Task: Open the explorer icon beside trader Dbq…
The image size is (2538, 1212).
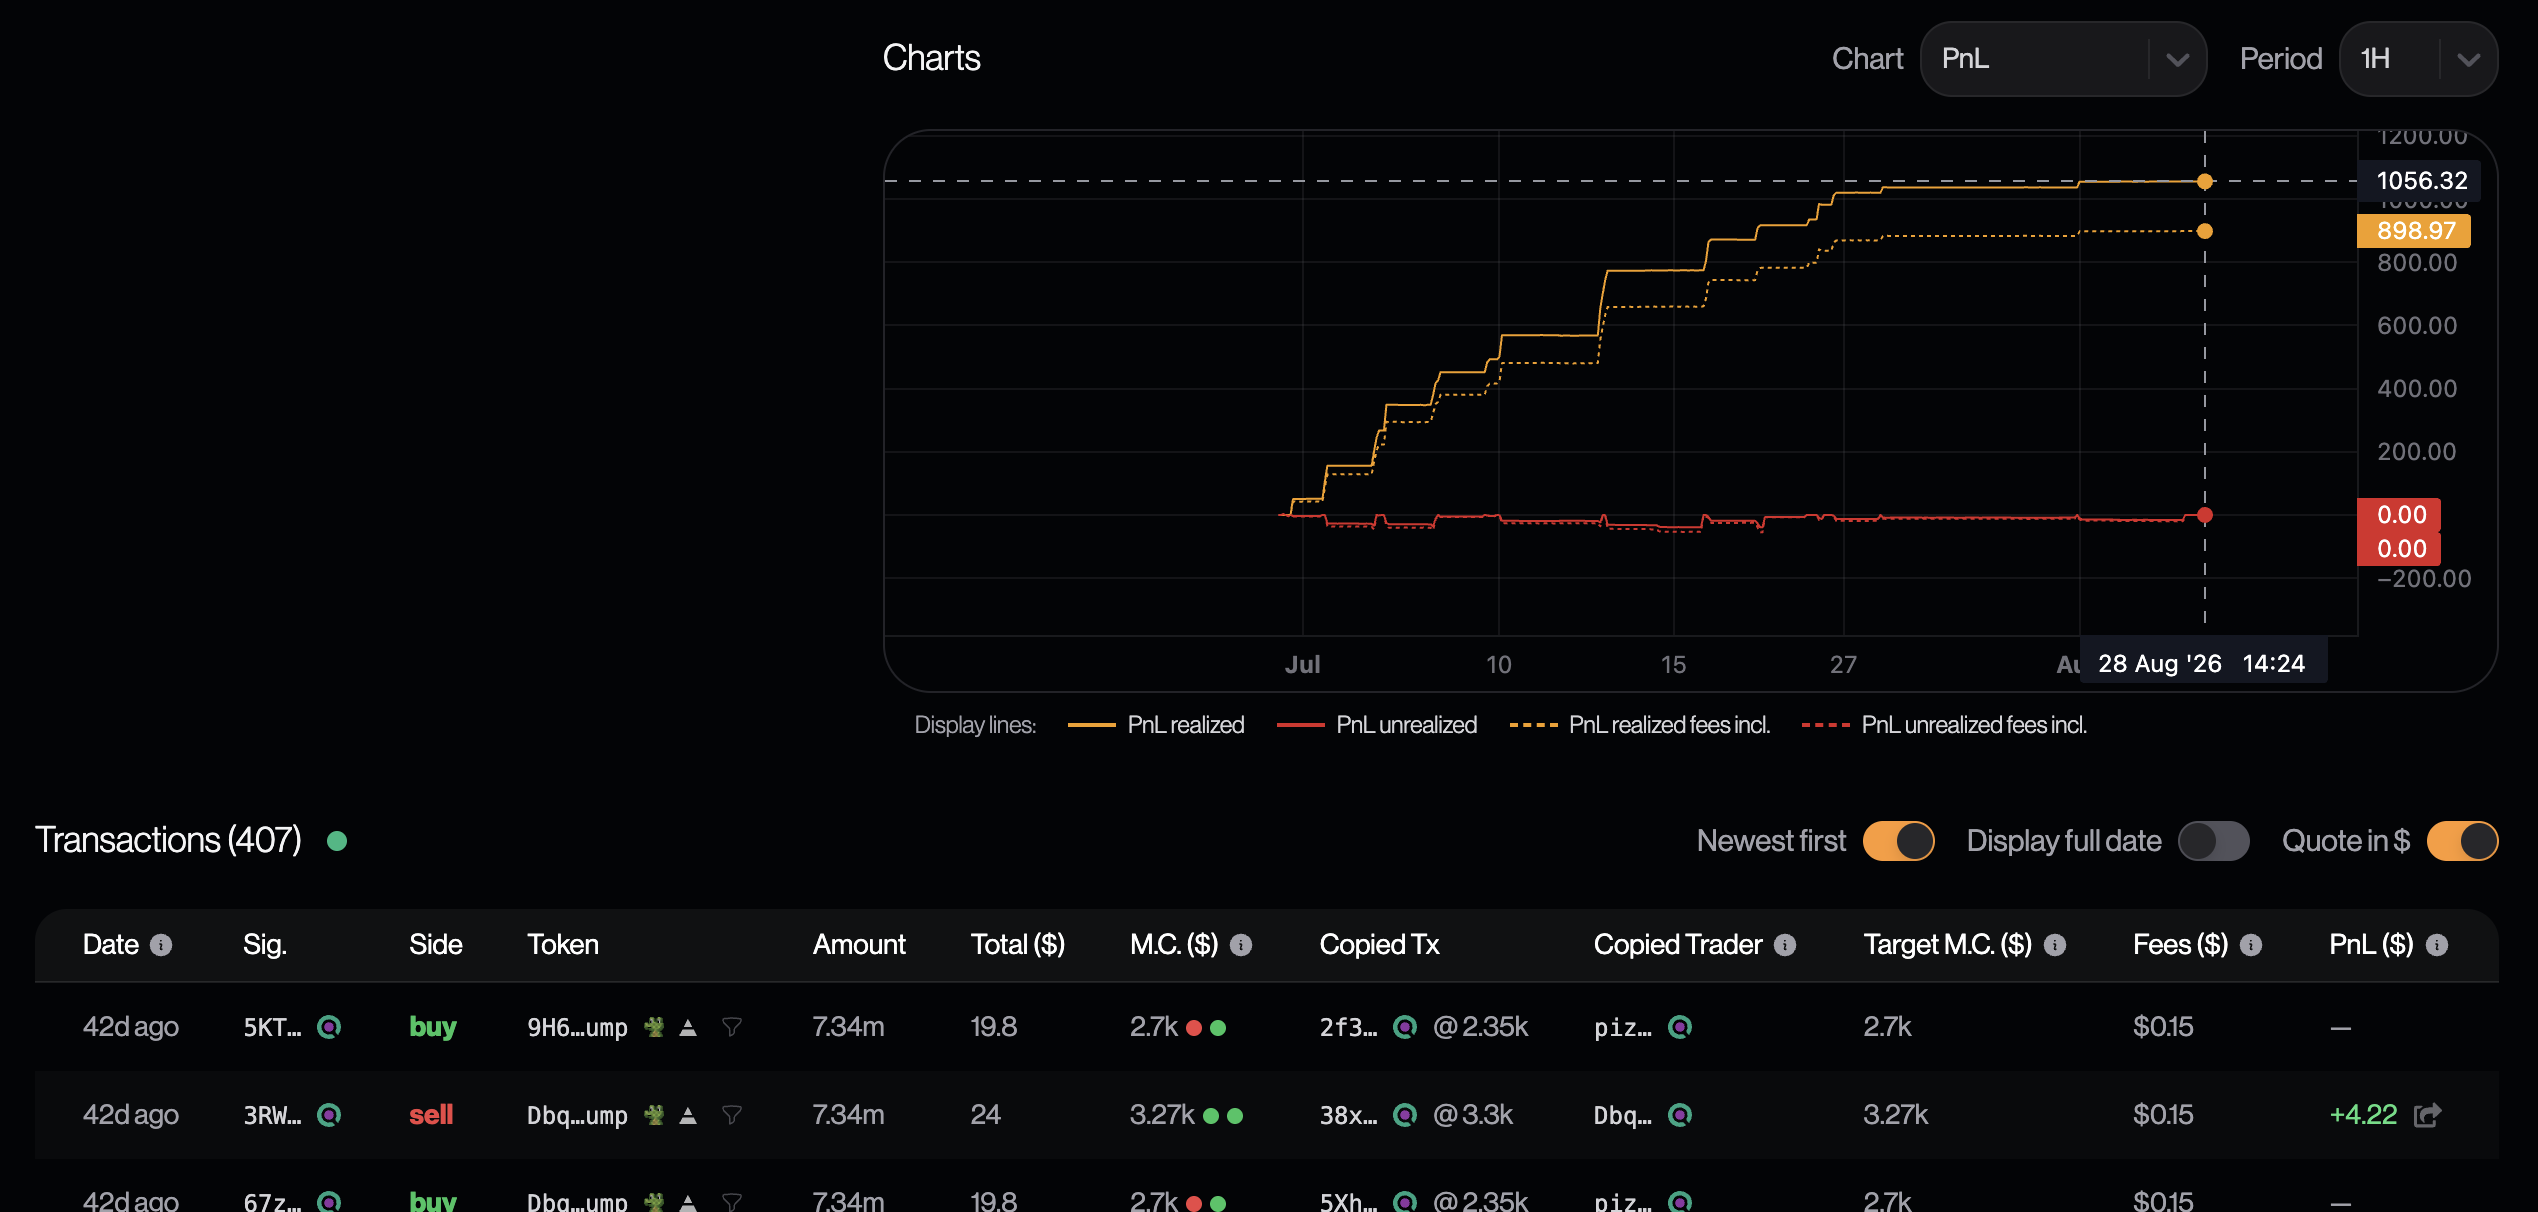Action: point(1680,1115)
